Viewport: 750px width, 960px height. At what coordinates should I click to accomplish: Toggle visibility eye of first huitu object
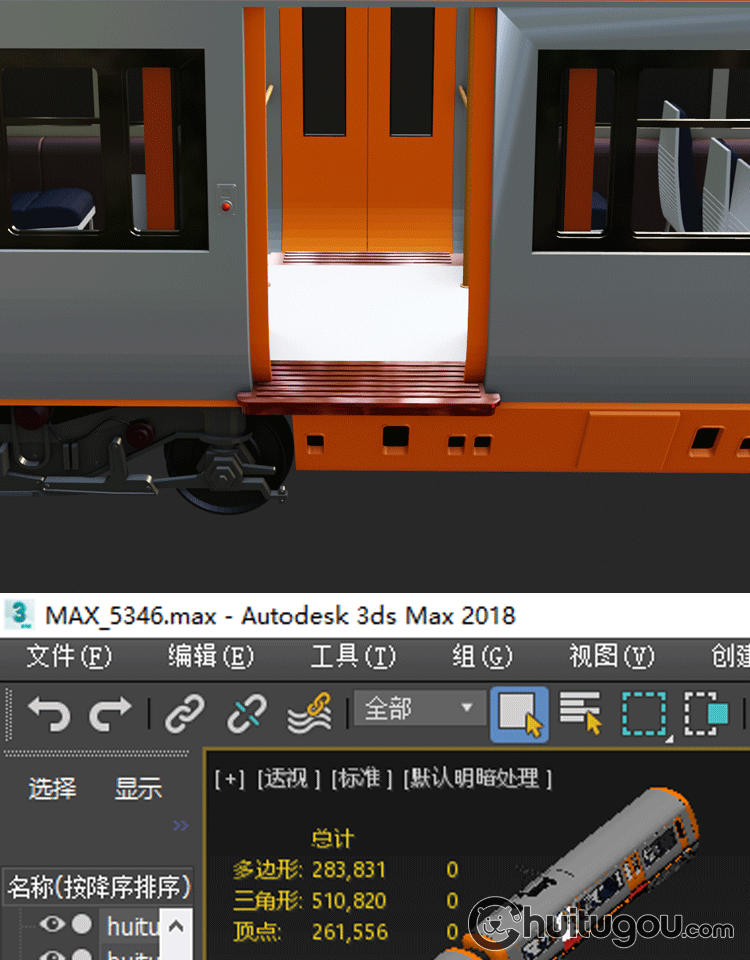coord(53,924)
